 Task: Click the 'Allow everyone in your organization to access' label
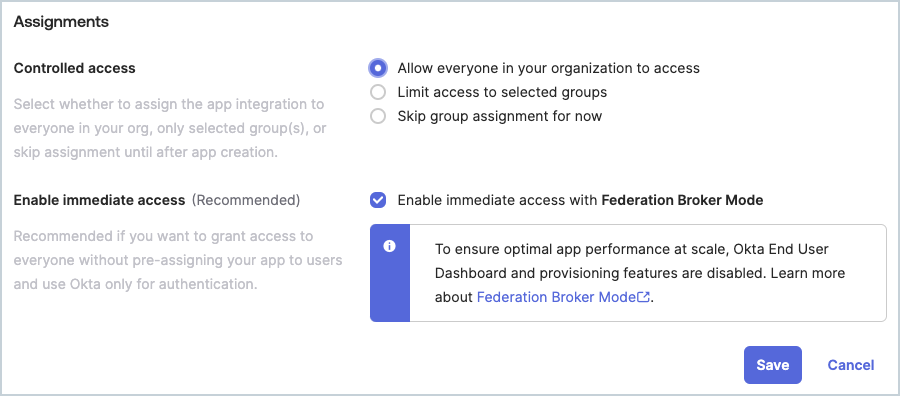[x=549, y=68]
